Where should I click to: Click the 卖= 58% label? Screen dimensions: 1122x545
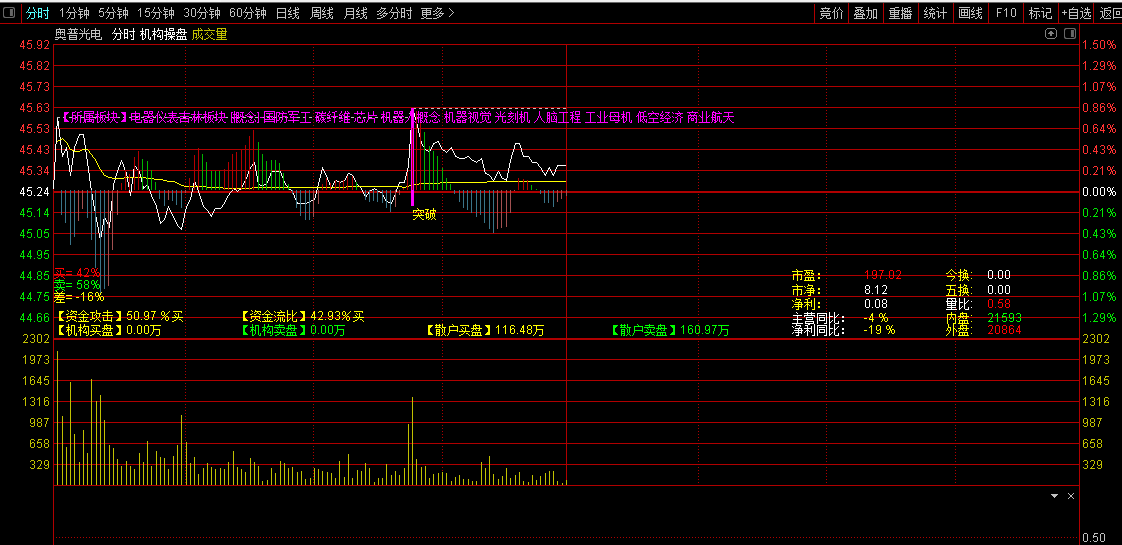[77, 285]
